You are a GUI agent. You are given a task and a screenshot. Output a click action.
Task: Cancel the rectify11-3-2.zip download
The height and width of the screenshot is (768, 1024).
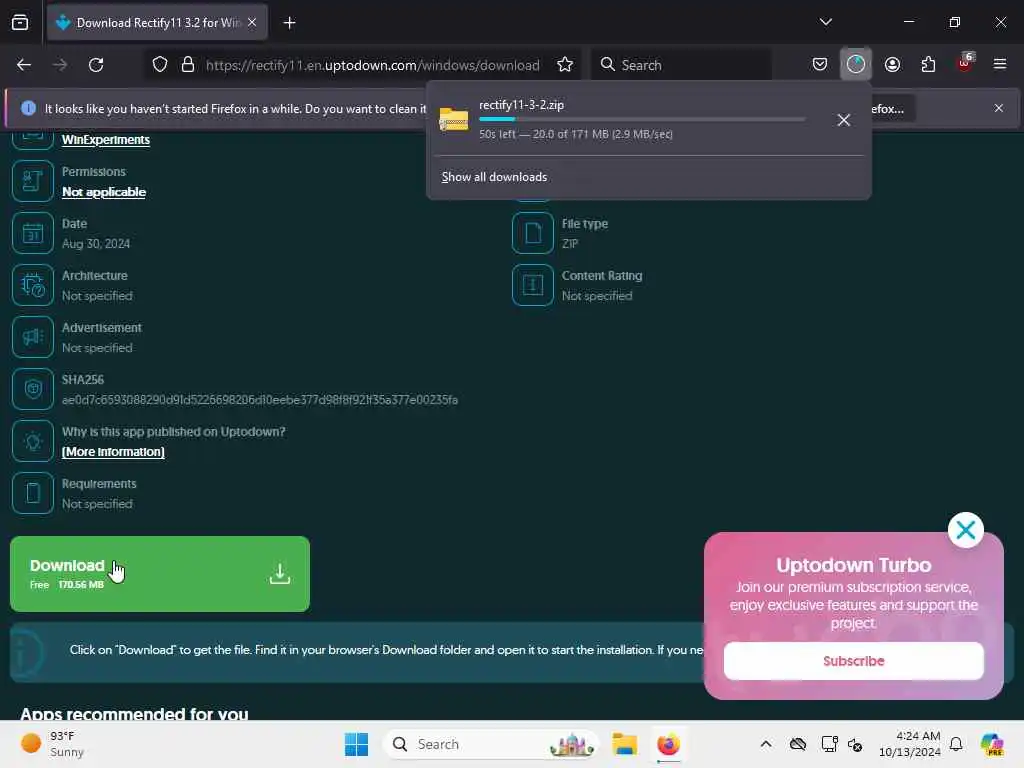844,120
